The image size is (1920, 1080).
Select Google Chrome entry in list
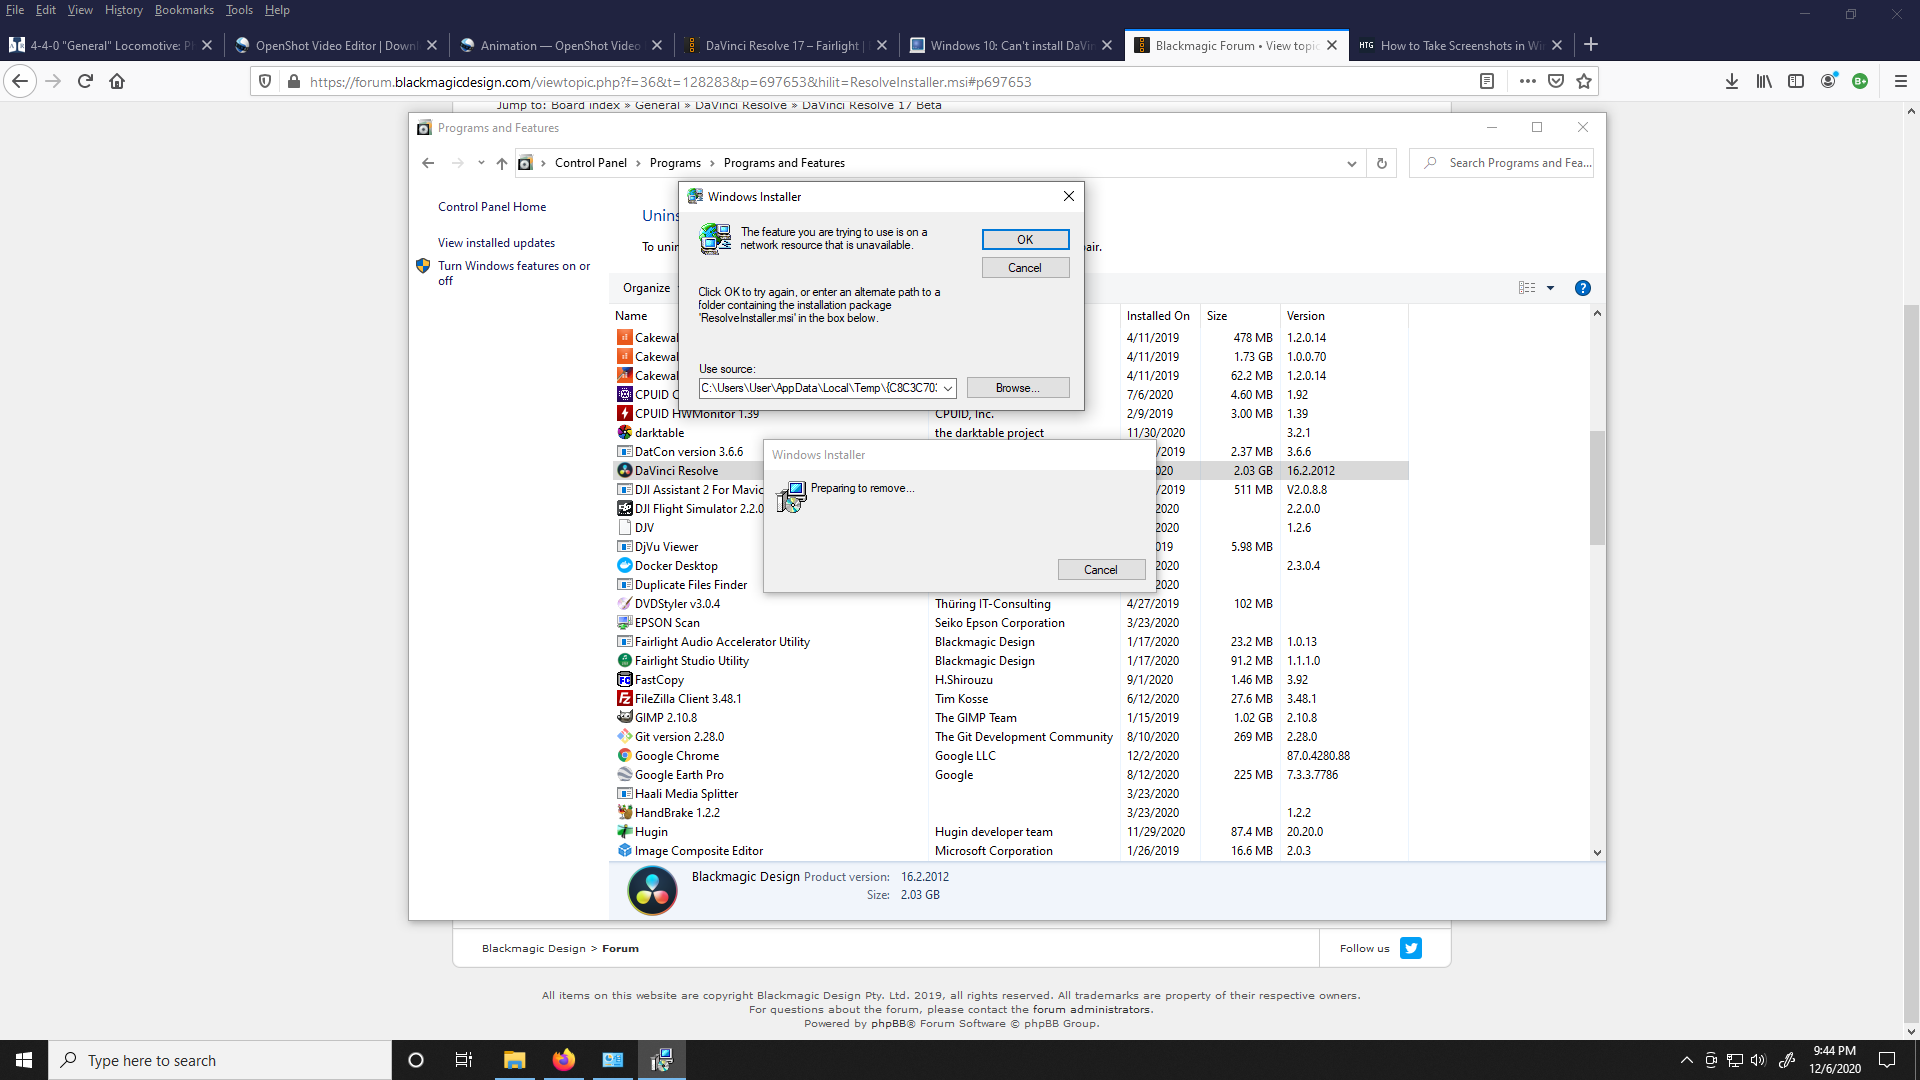coord(1008,756)
